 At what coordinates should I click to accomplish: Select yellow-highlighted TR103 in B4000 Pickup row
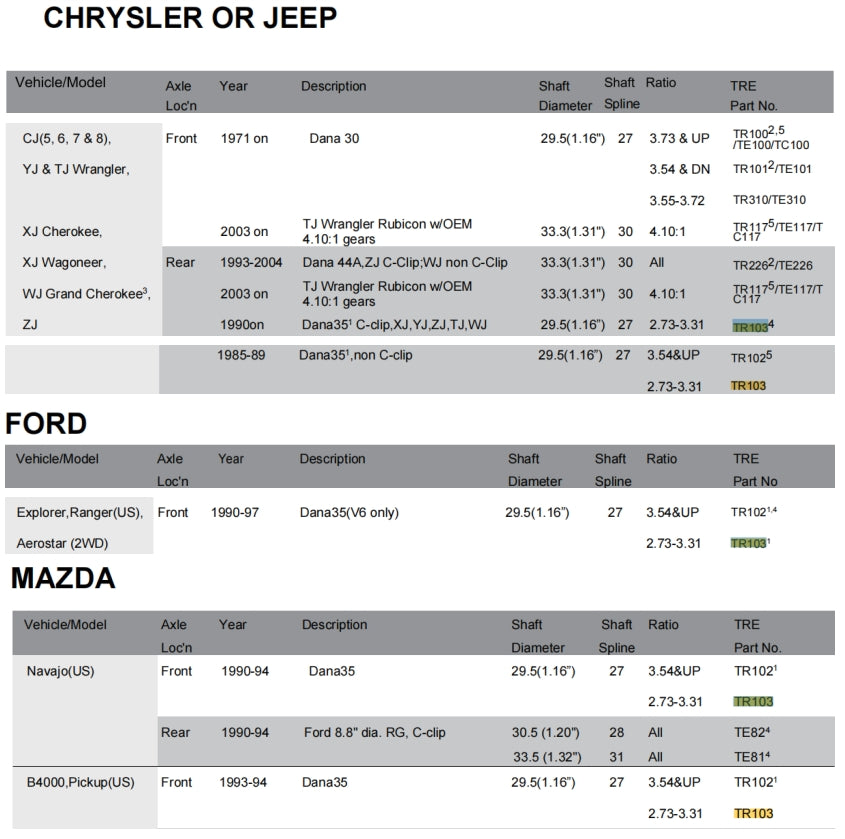pos(752,814)
